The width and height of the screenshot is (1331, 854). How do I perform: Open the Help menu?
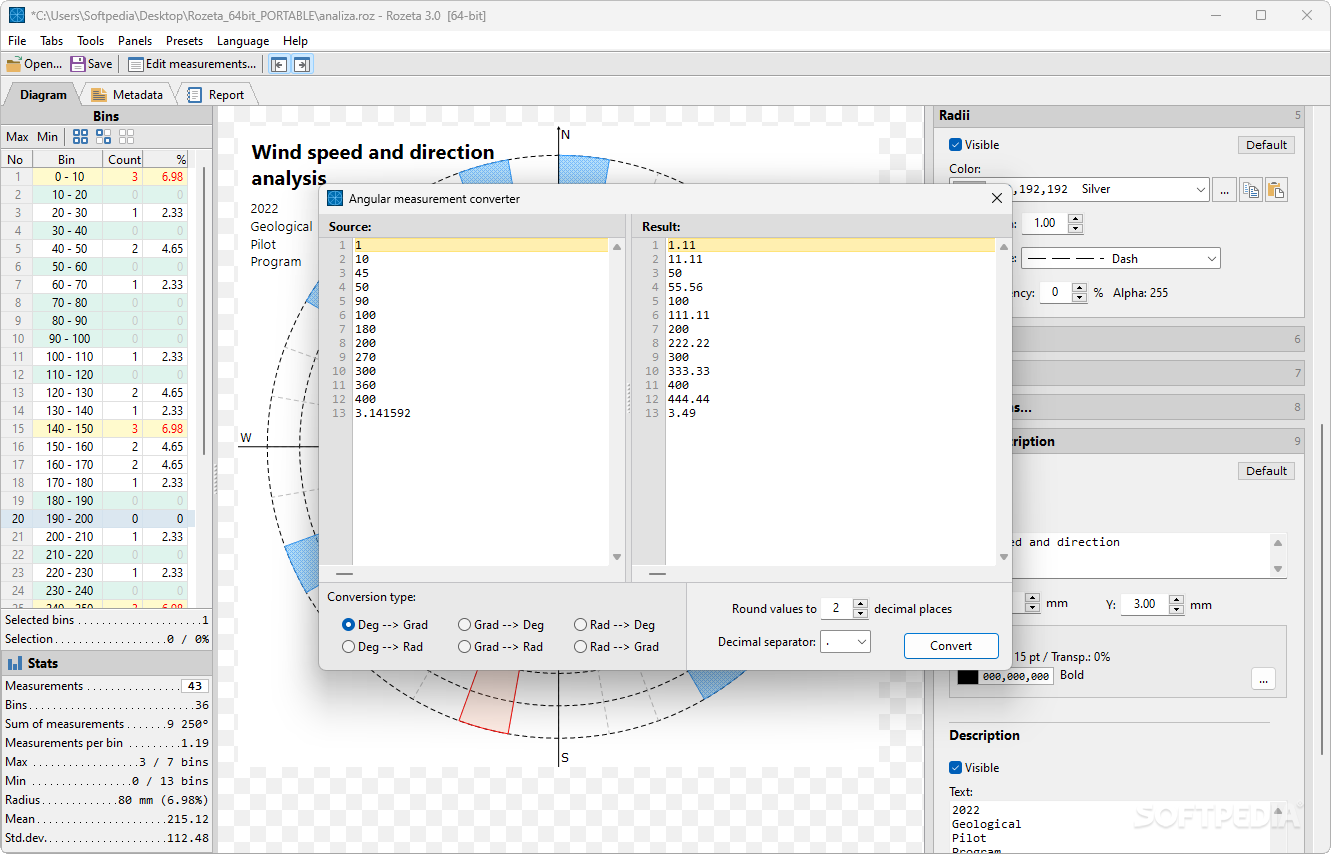click(295, 41)
